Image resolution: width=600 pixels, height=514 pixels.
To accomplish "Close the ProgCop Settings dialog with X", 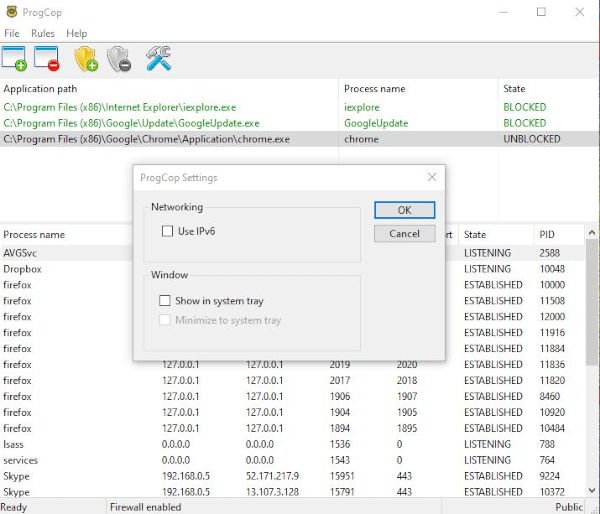I will (x=432, y=177).
